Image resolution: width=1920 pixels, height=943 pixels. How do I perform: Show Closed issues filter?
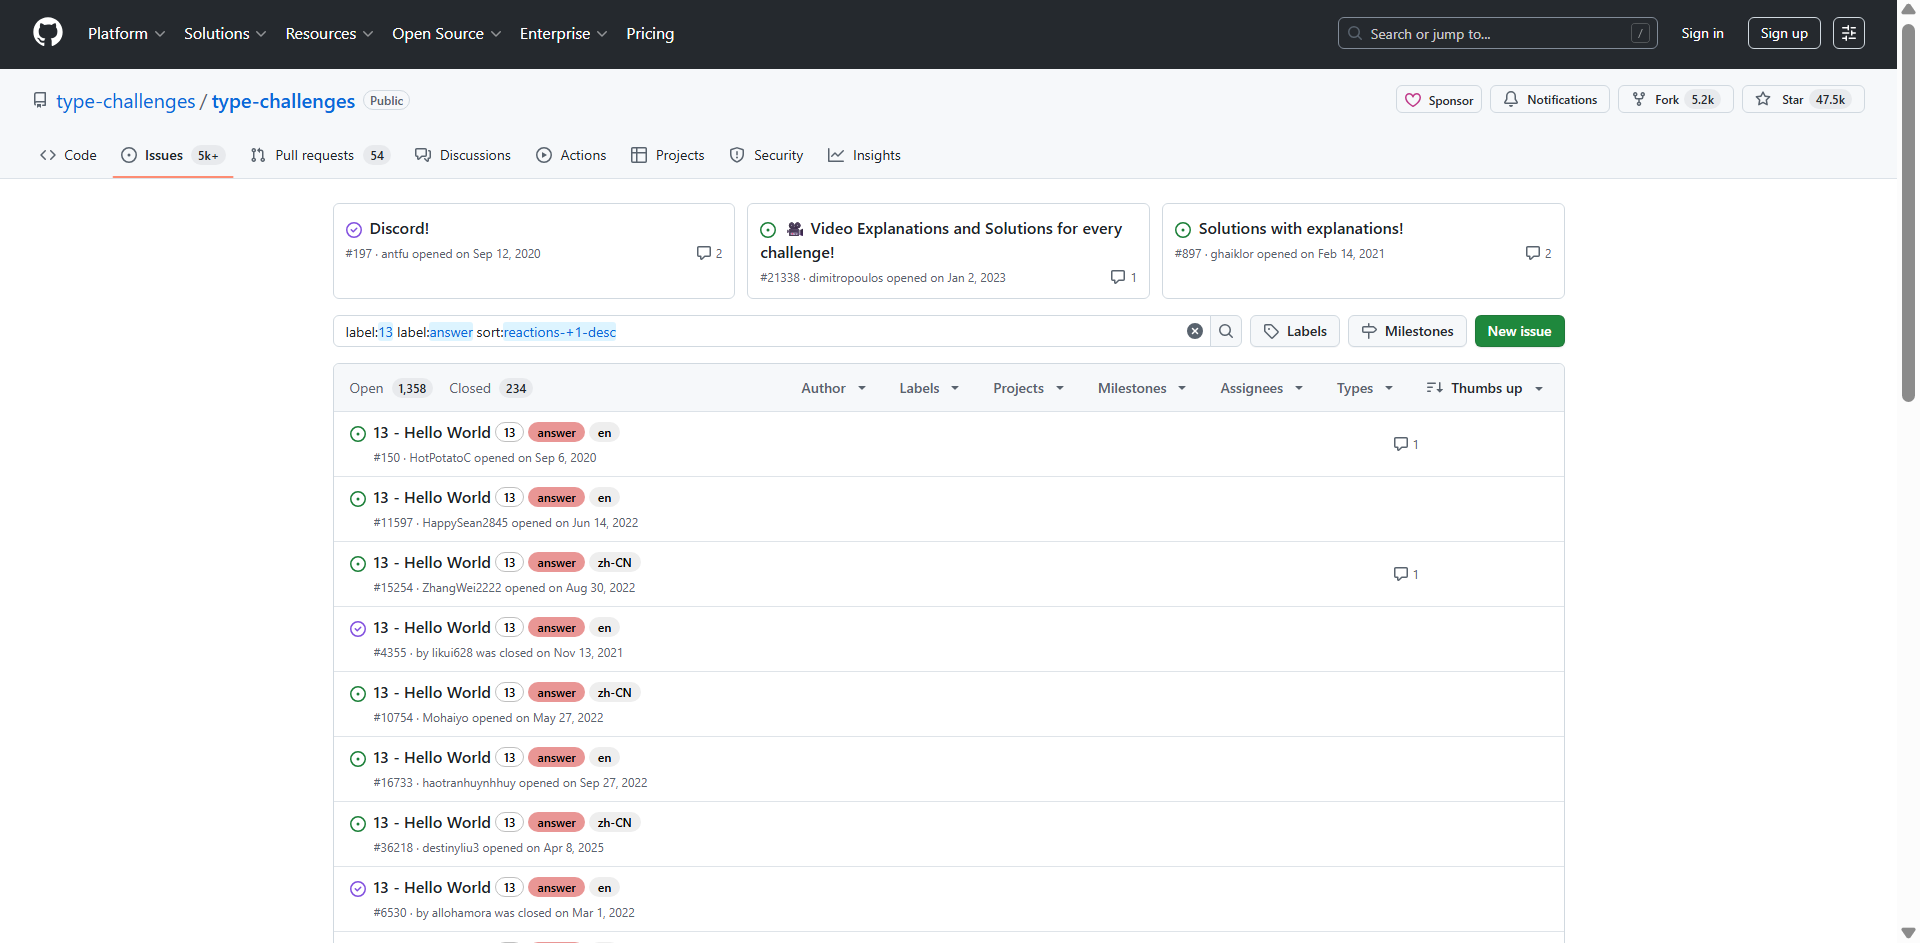point(488,388)
